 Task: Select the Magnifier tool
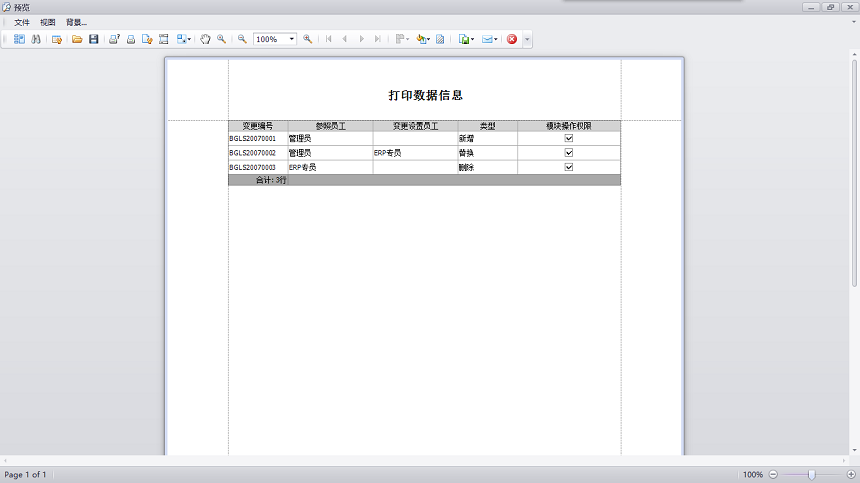(222, 39)
